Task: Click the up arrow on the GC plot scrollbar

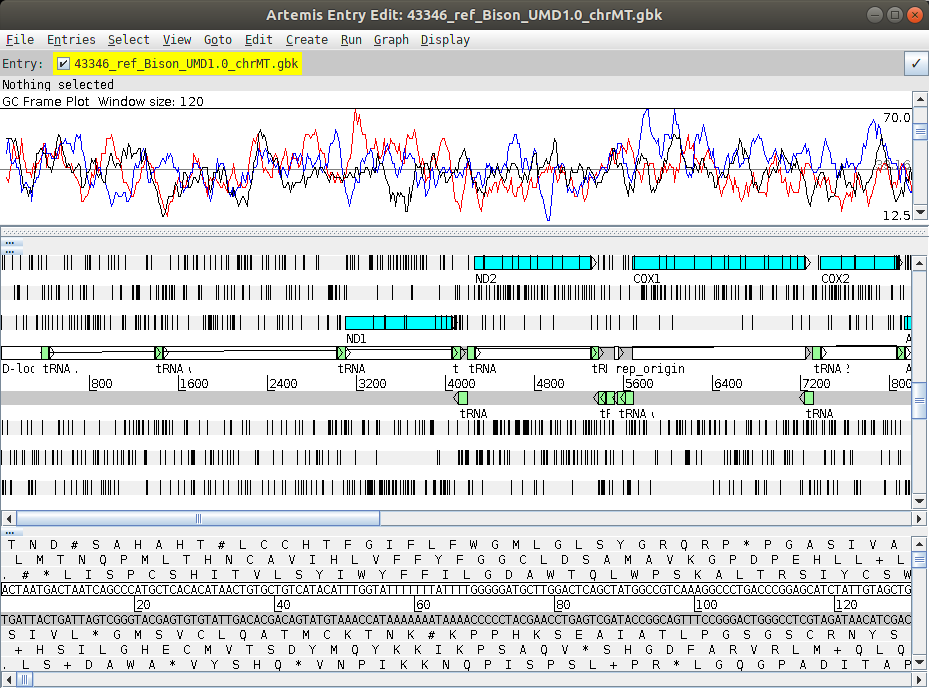Action: coord(920,99)
